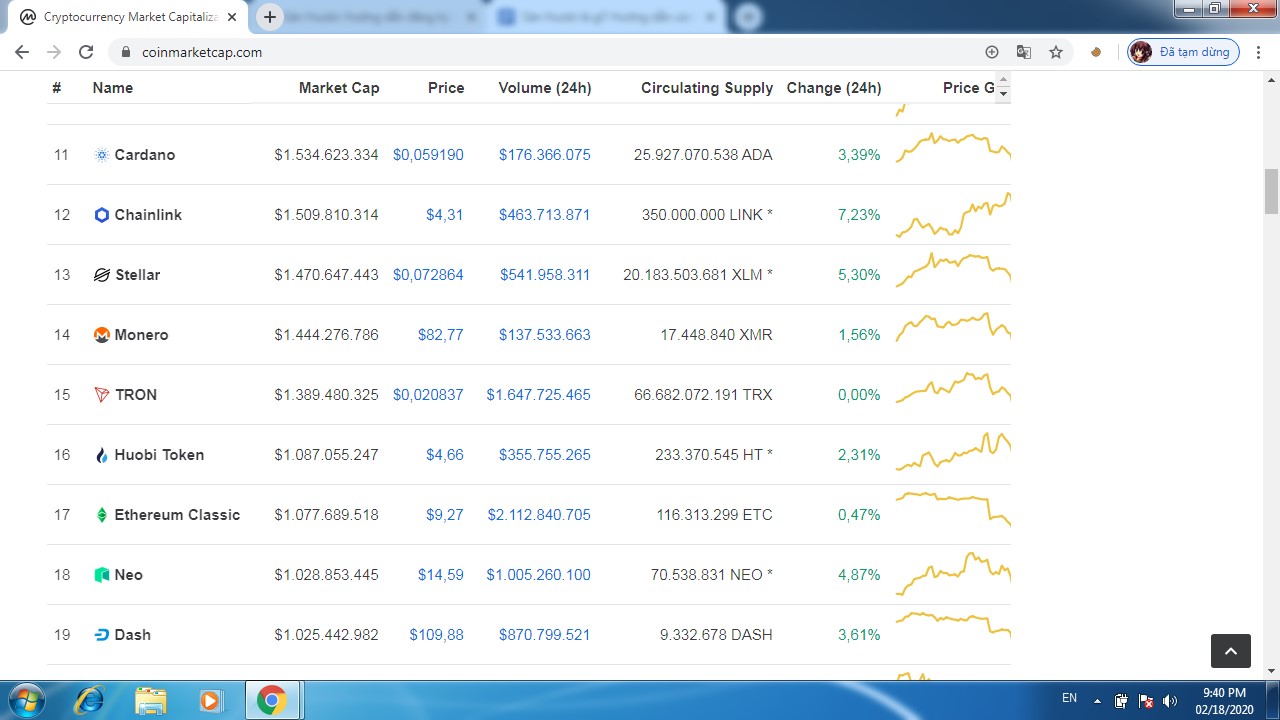
Task: Sort by Market Cap column header
Action: pos(339,88)
